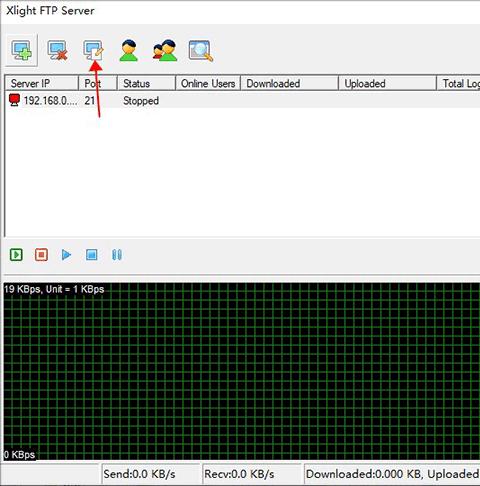Viewport: 480px width, 486px height.
Task: Click port value 21 in server row
Action: [90, 100]
